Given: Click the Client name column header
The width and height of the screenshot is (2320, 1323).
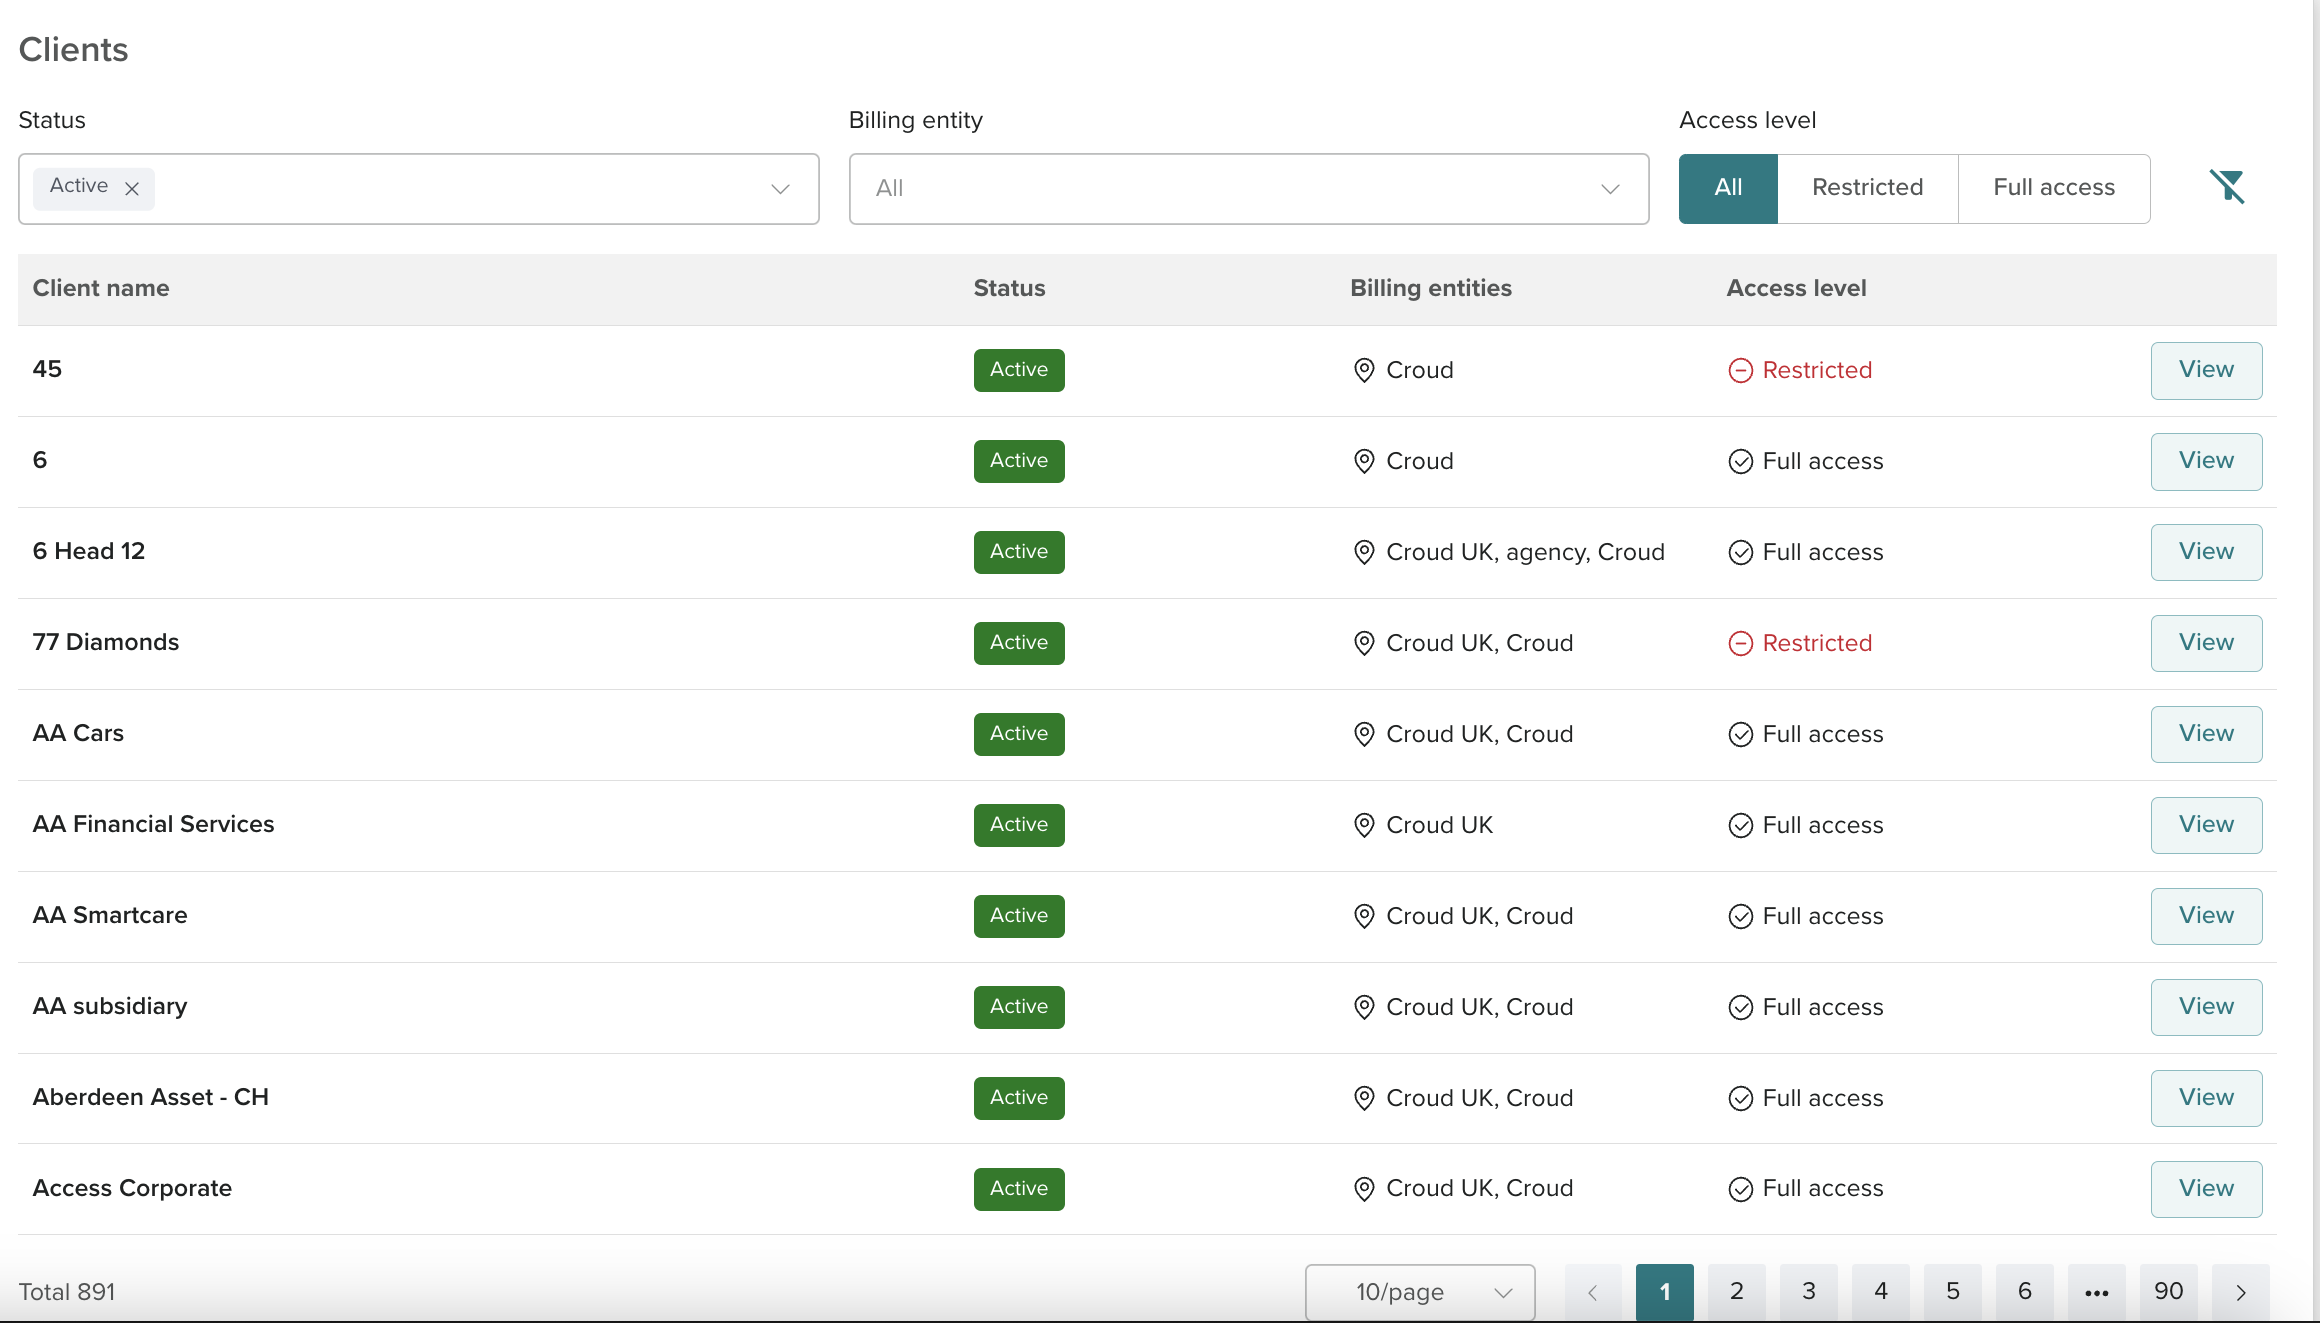Looking at the screenshot, I should click(x=101, y=289).
